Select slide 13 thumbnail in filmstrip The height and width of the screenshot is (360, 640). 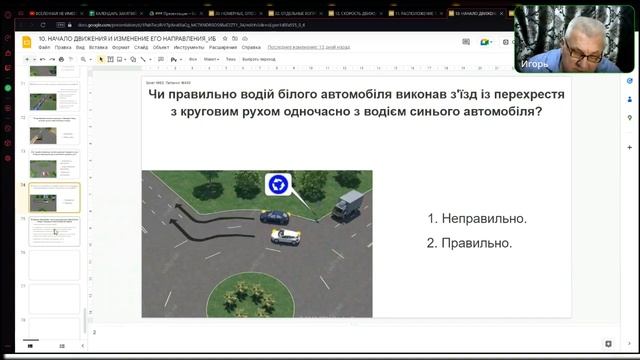[x=54, y=164]
